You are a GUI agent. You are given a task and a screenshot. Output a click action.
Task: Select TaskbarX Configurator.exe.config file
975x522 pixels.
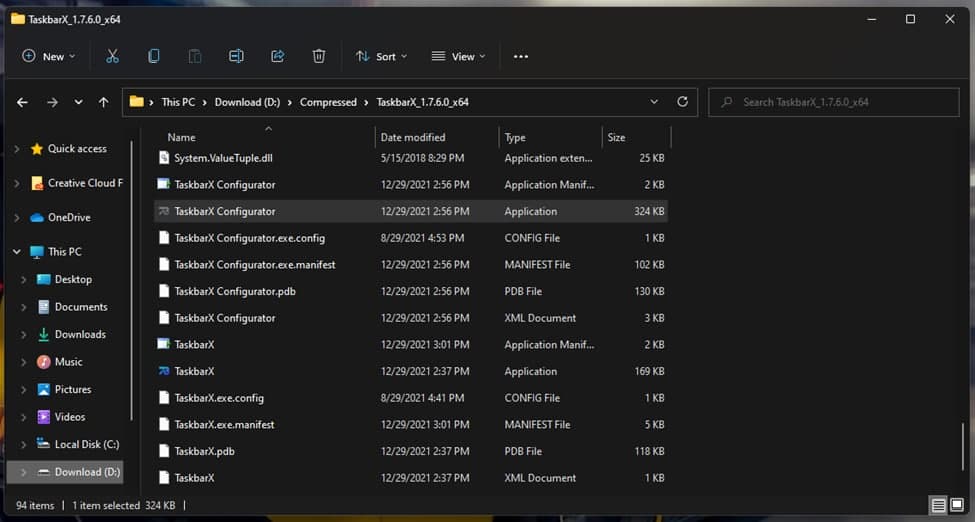tap(411, 238)
